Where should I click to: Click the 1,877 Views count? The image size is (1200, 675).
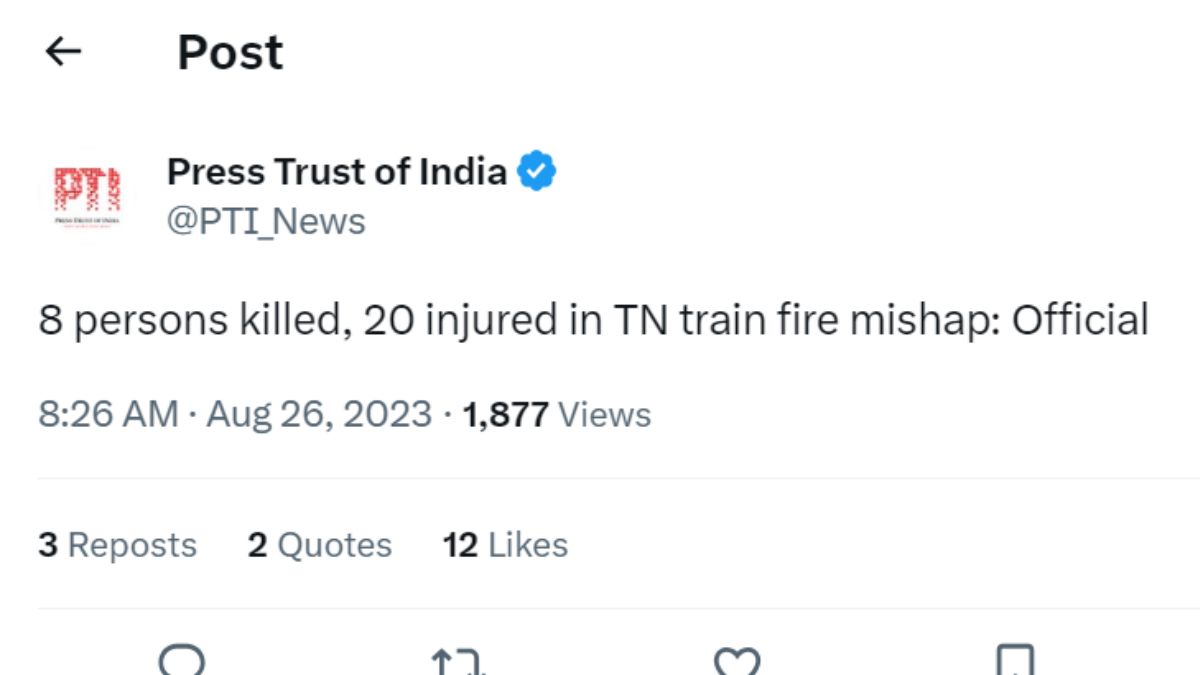click(x=557, y=414)
